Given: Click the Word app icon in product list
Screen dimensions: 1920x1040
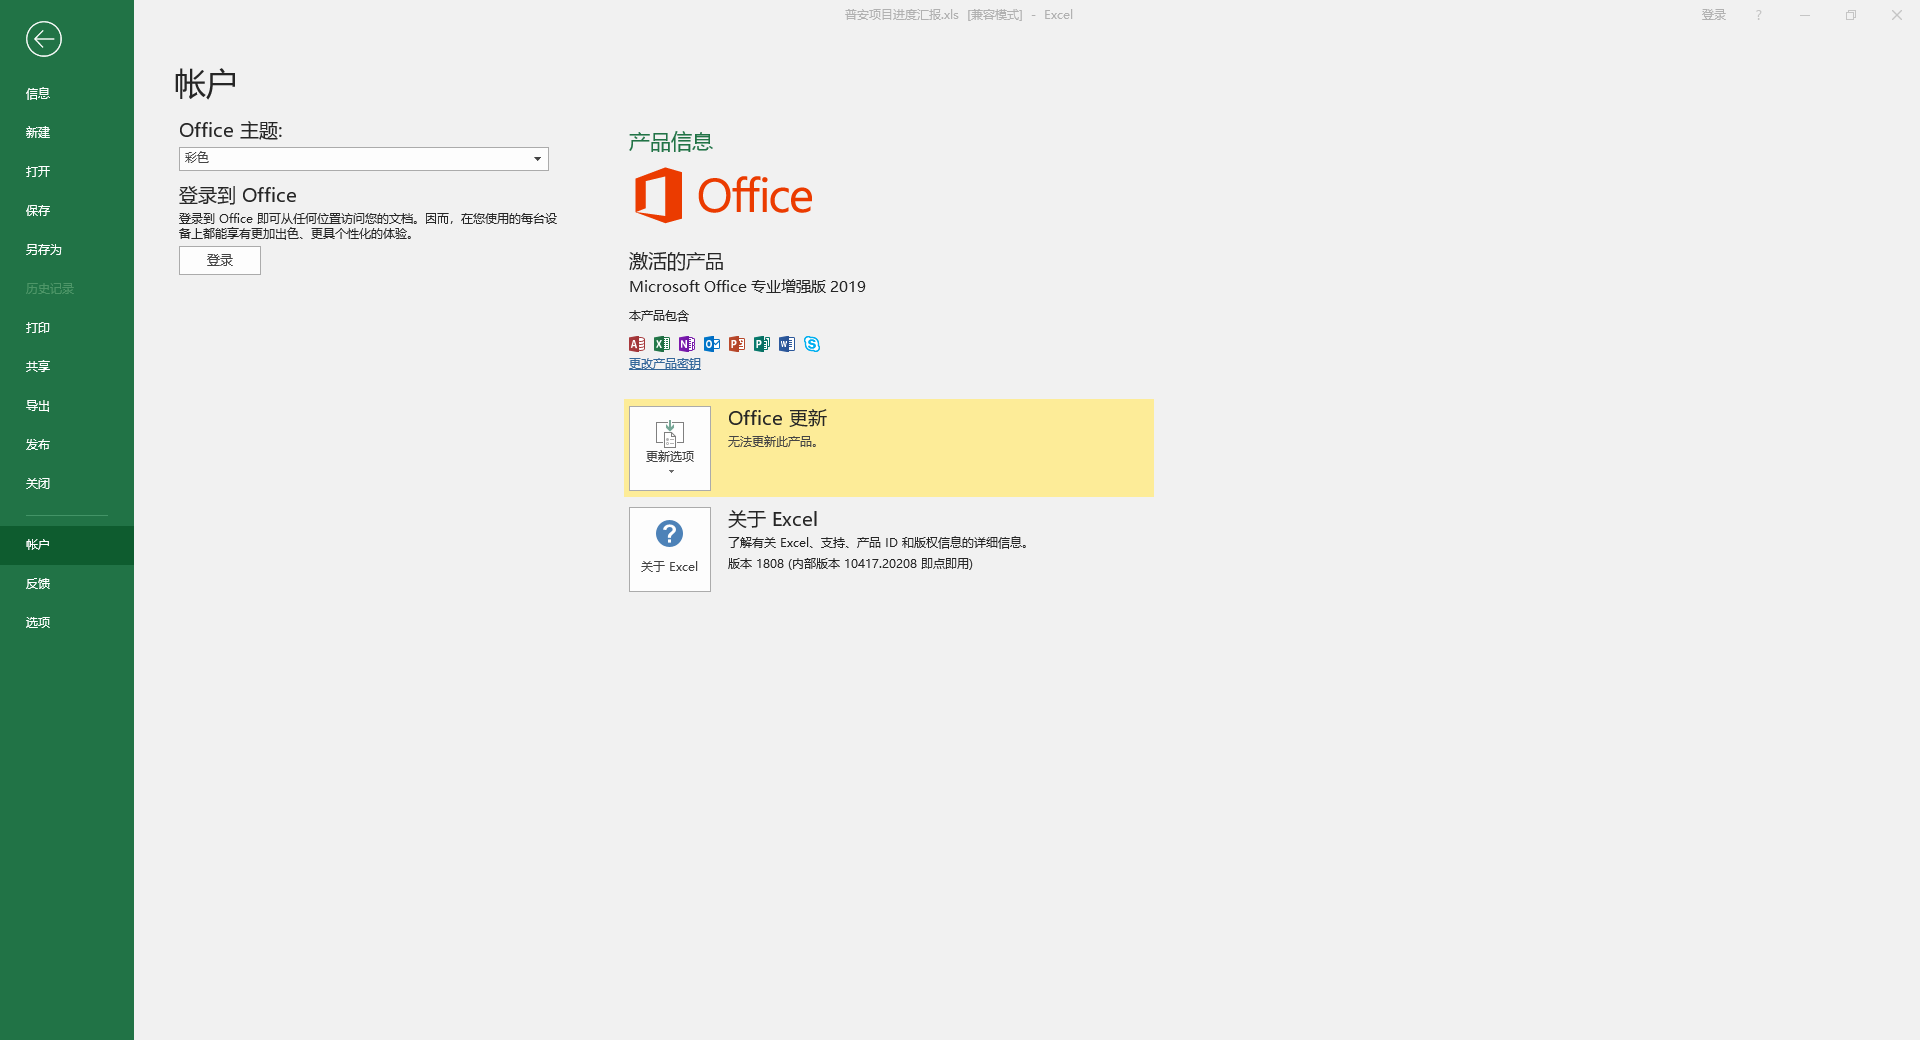Looking at the screenshot, I should pyautogui.click(x=787, y=344).
